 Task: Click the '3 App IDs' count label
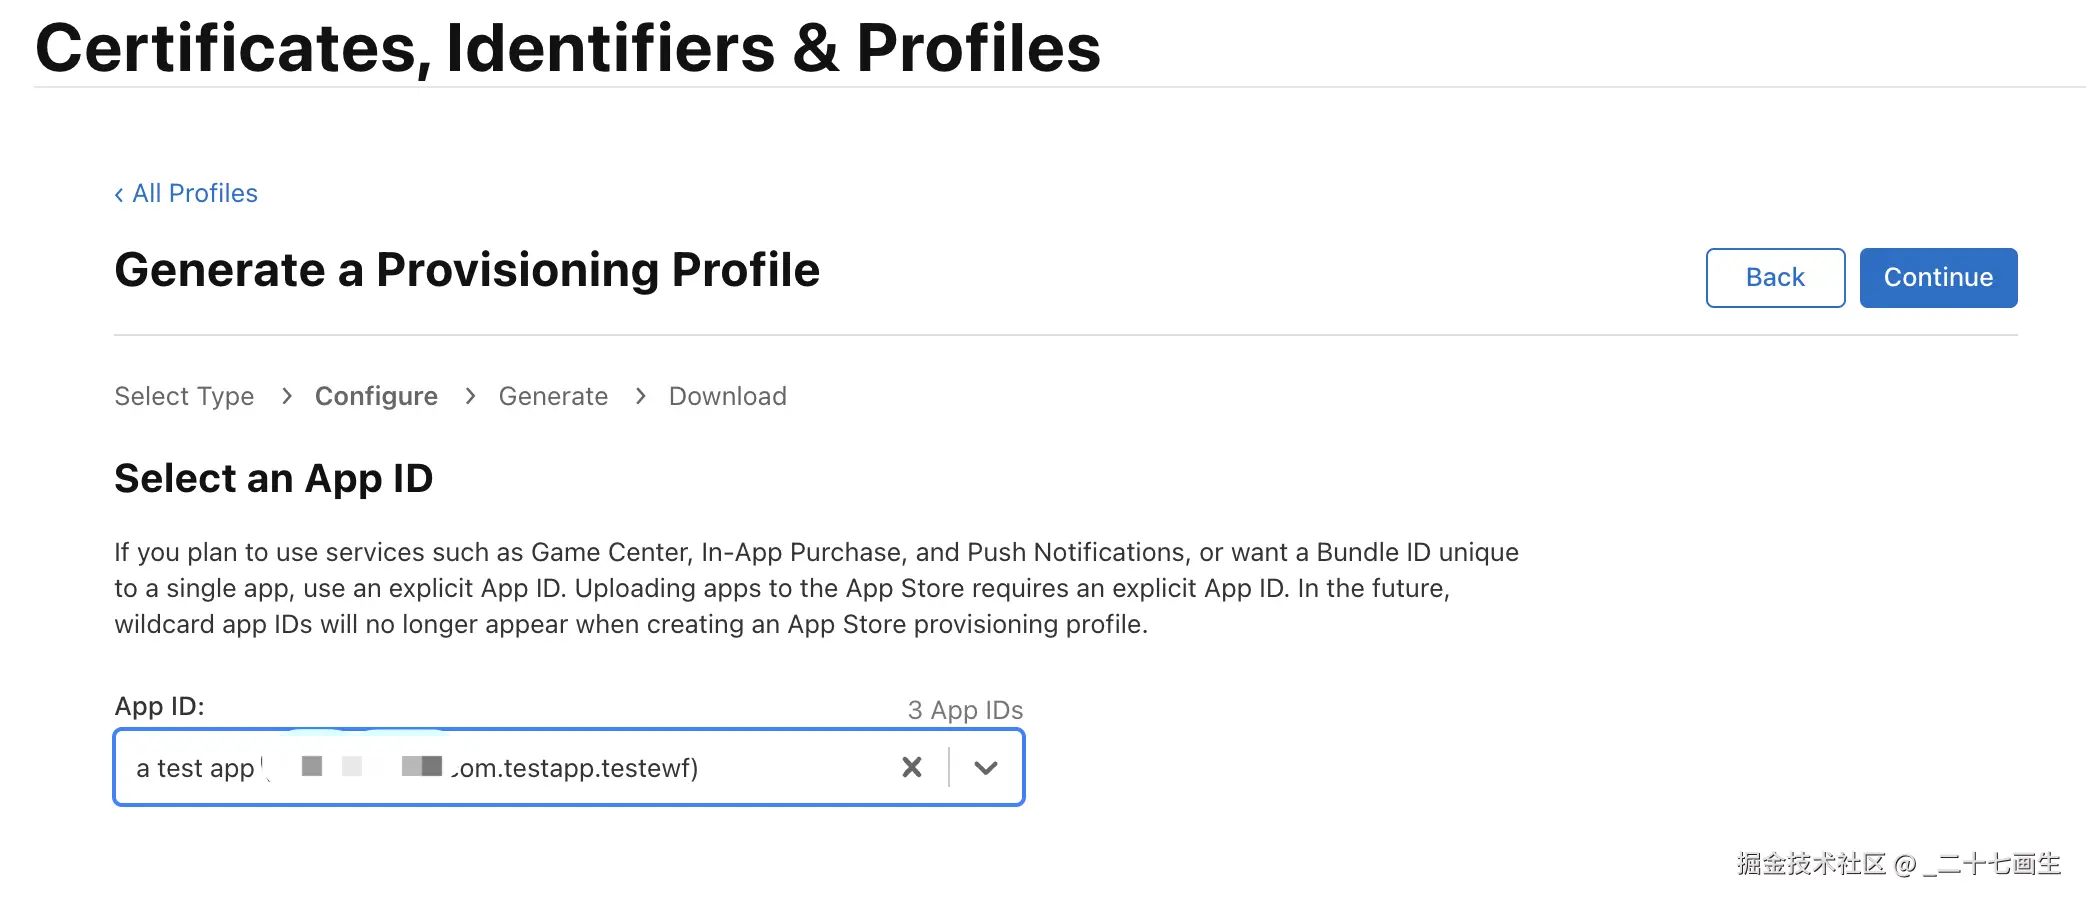click(965, 710)
